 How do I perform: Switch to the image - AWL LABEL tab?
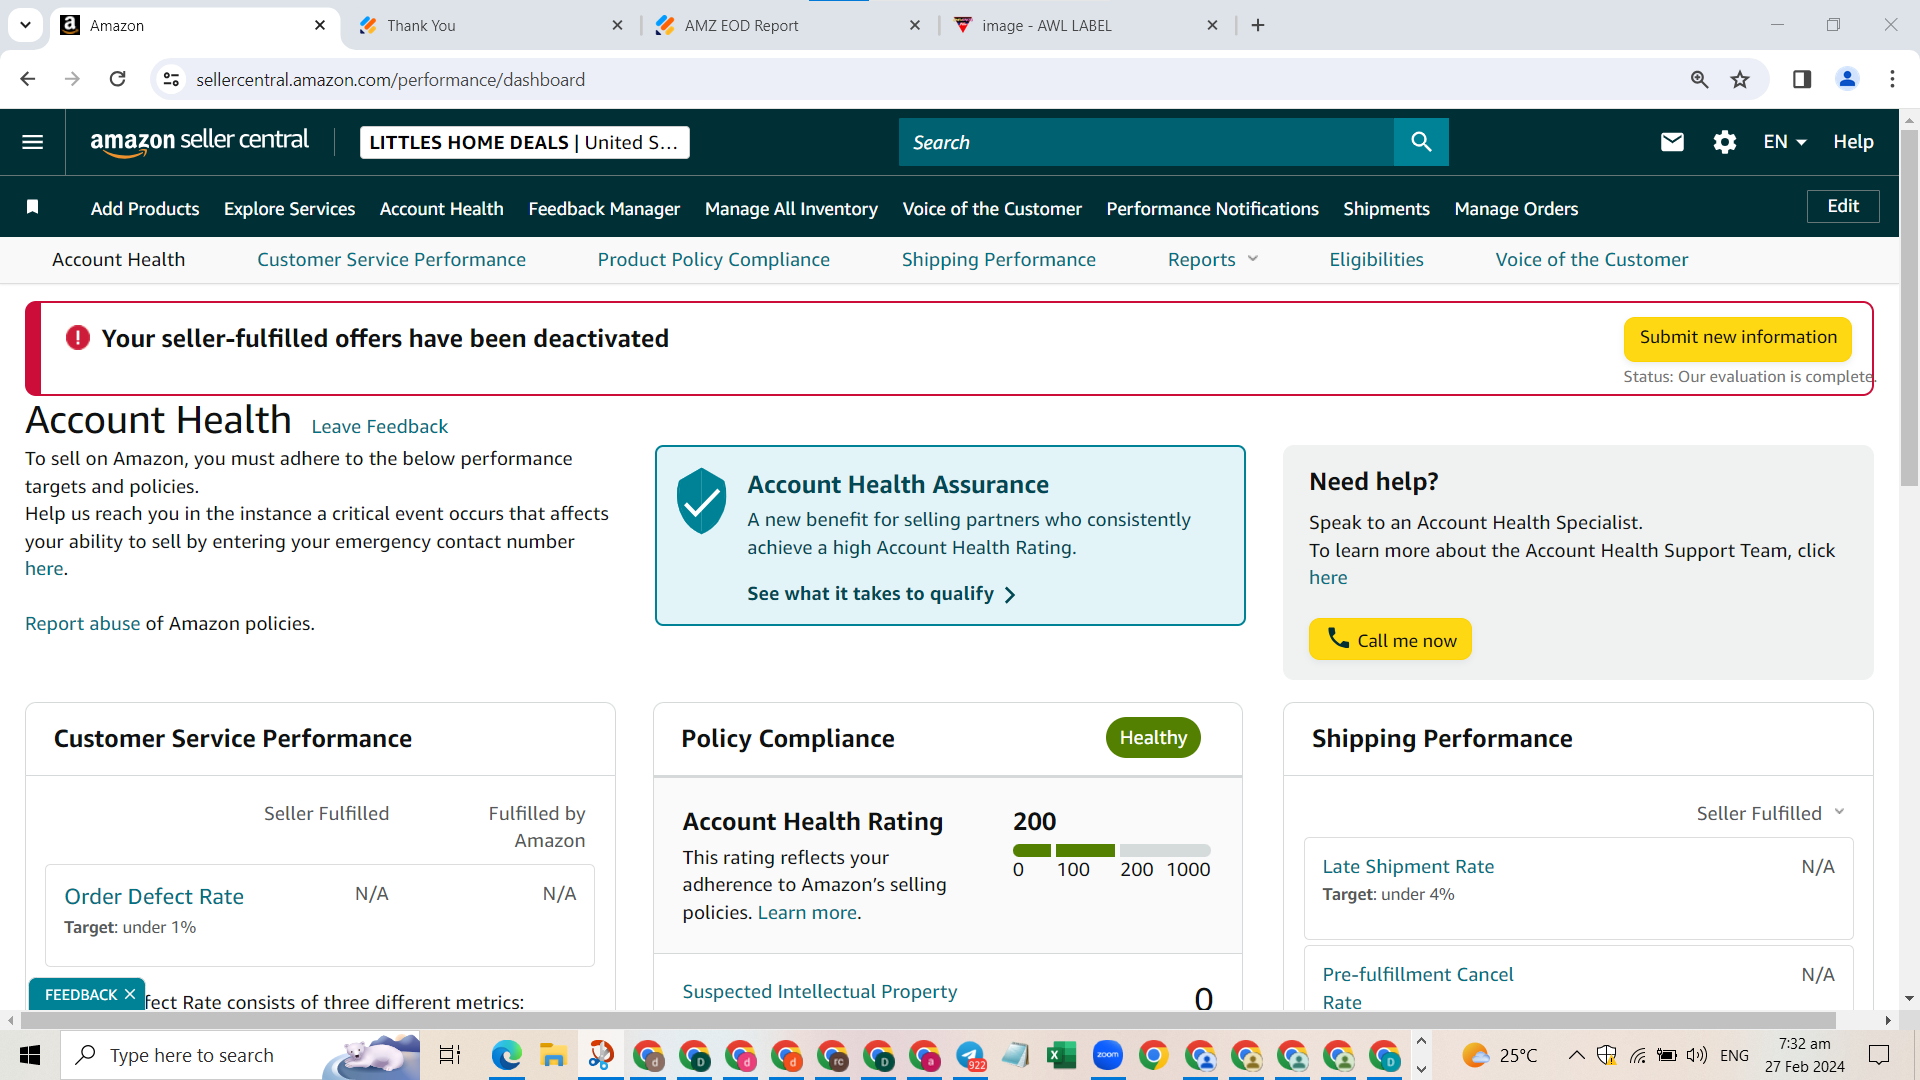(1086, 25)
